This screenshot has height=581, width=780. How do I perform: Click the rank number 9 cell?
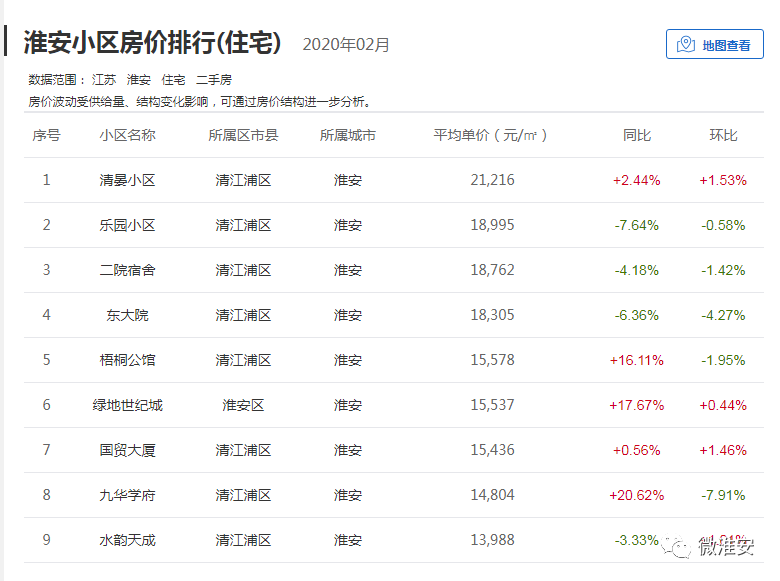pos(46,540)
